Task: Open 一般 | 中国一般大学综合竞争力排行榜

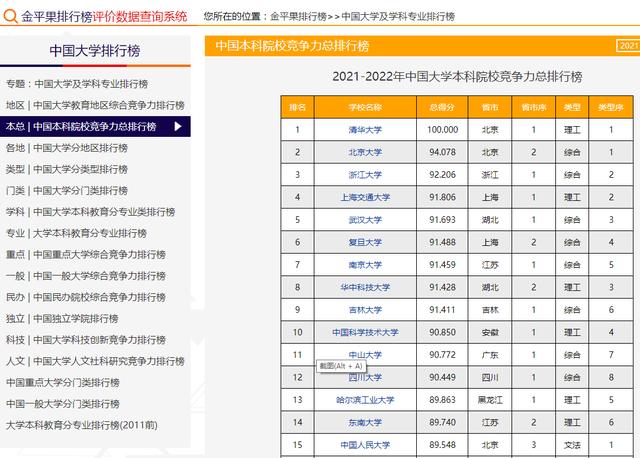Action: [x=86, y=276]
